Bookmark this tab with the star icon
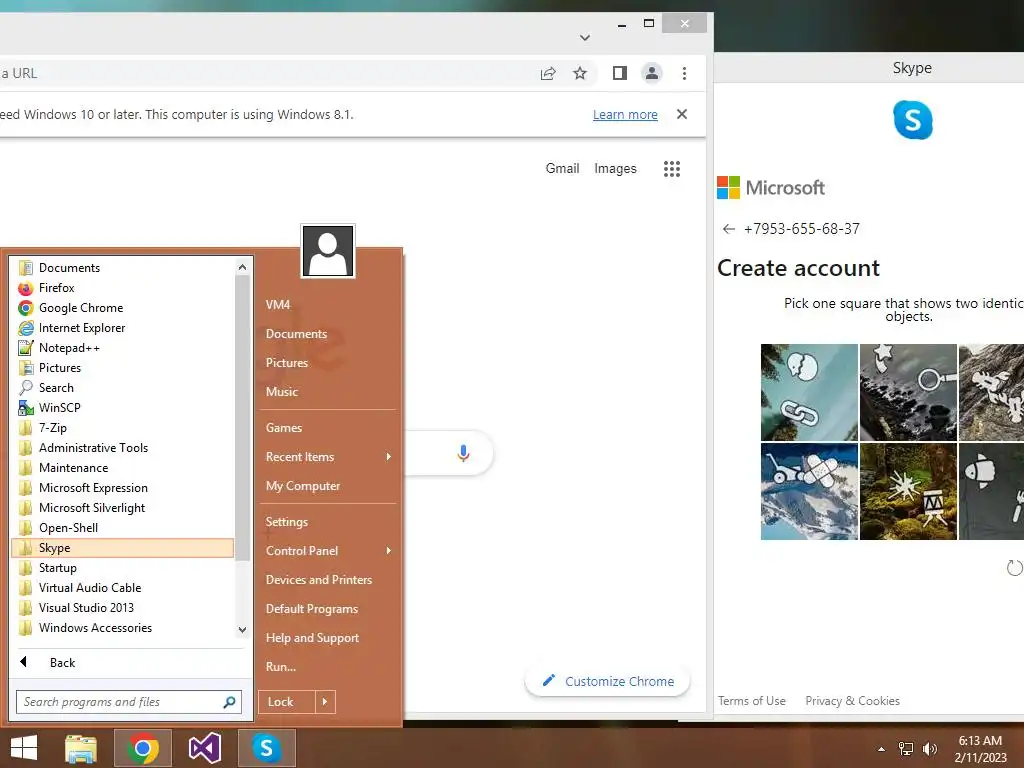The width and height of the screenshot is (1024, 768). pos(580,73)
